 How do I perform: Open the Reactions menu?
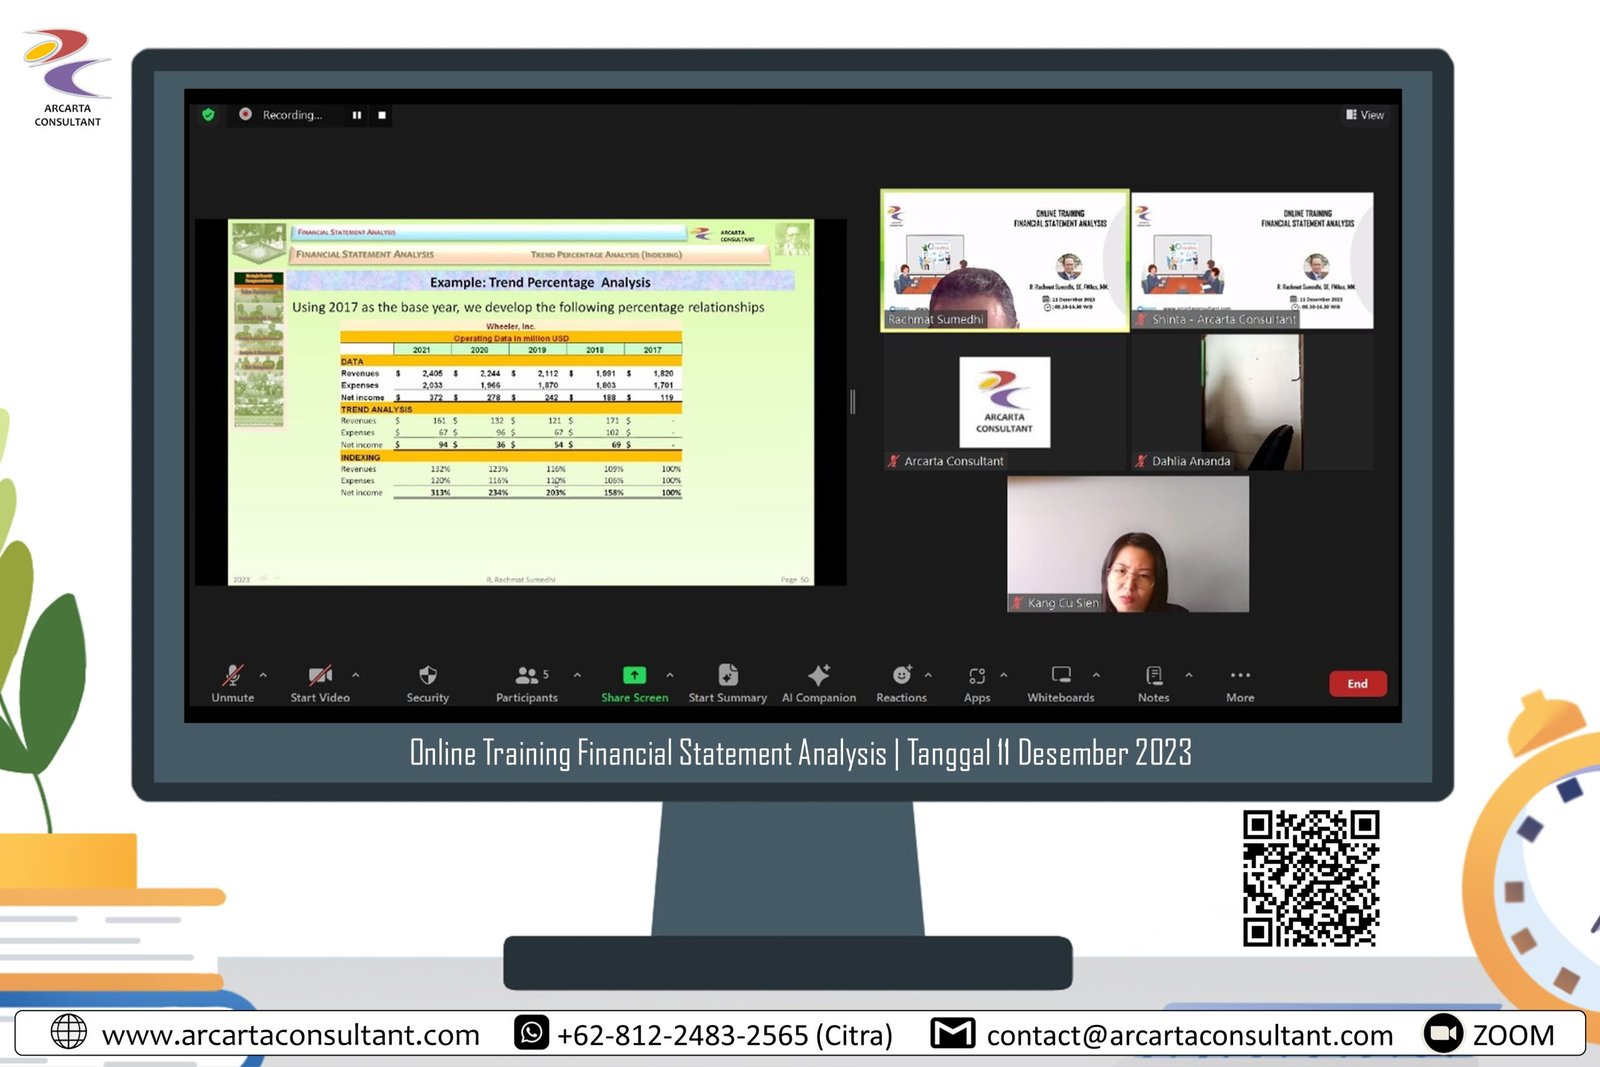coord(901,683)
